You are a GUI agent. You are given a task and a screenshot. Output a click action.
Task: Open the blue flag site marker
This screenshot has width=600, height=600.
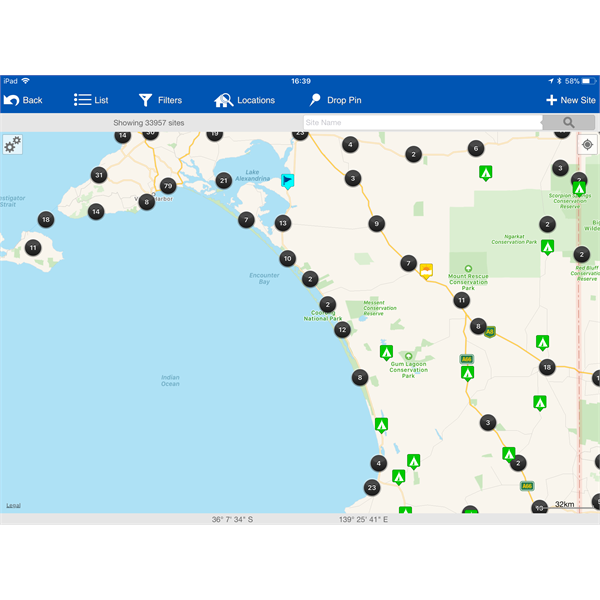click(287, 181)
